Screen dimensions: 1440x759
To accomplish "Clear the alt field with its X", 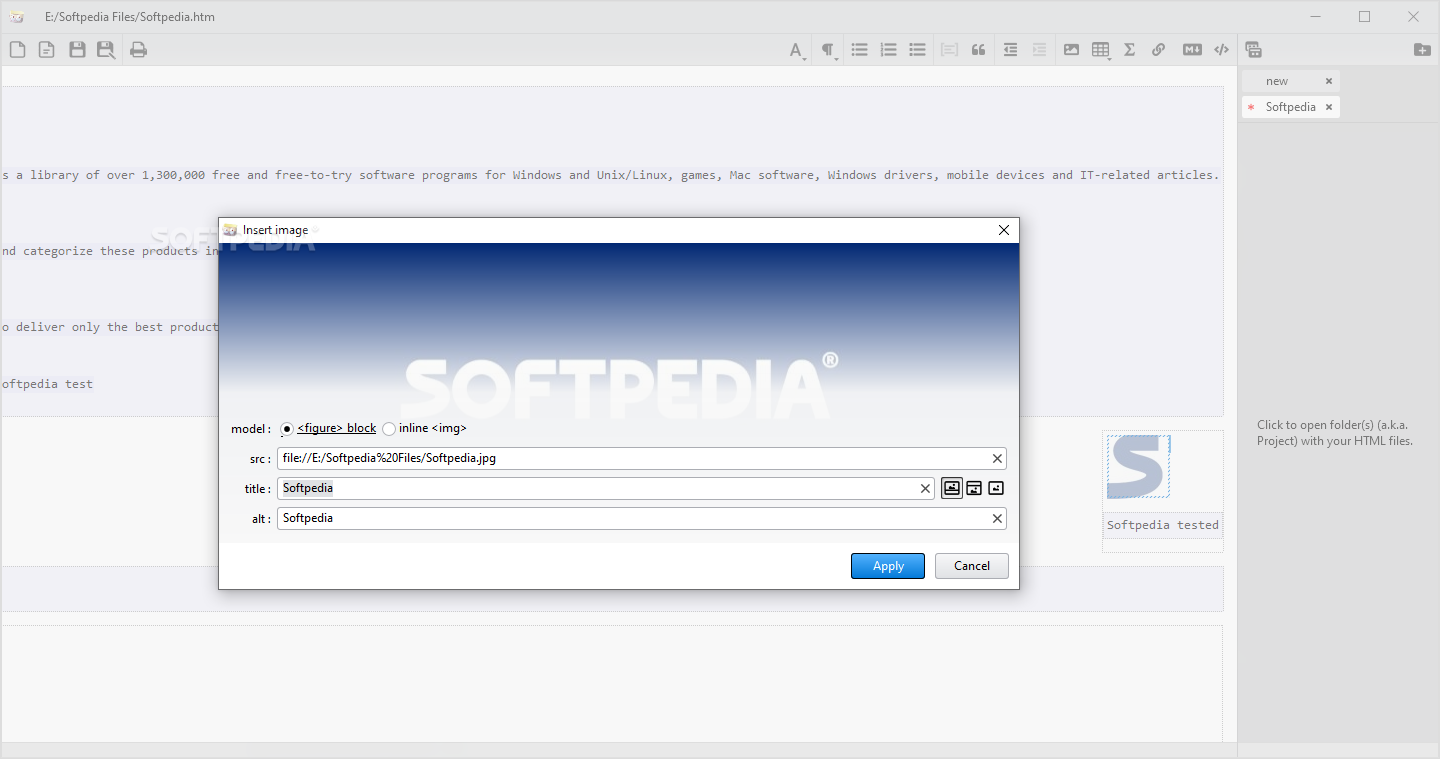I will point(997,518).
